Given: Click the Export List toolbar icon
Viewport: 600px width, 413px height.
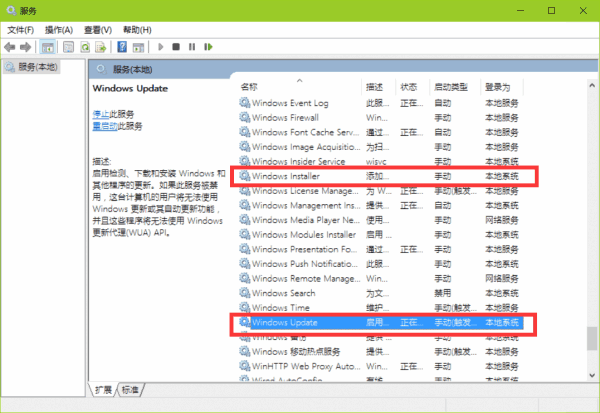Looking at the screenshot, I should coord(102,46).
